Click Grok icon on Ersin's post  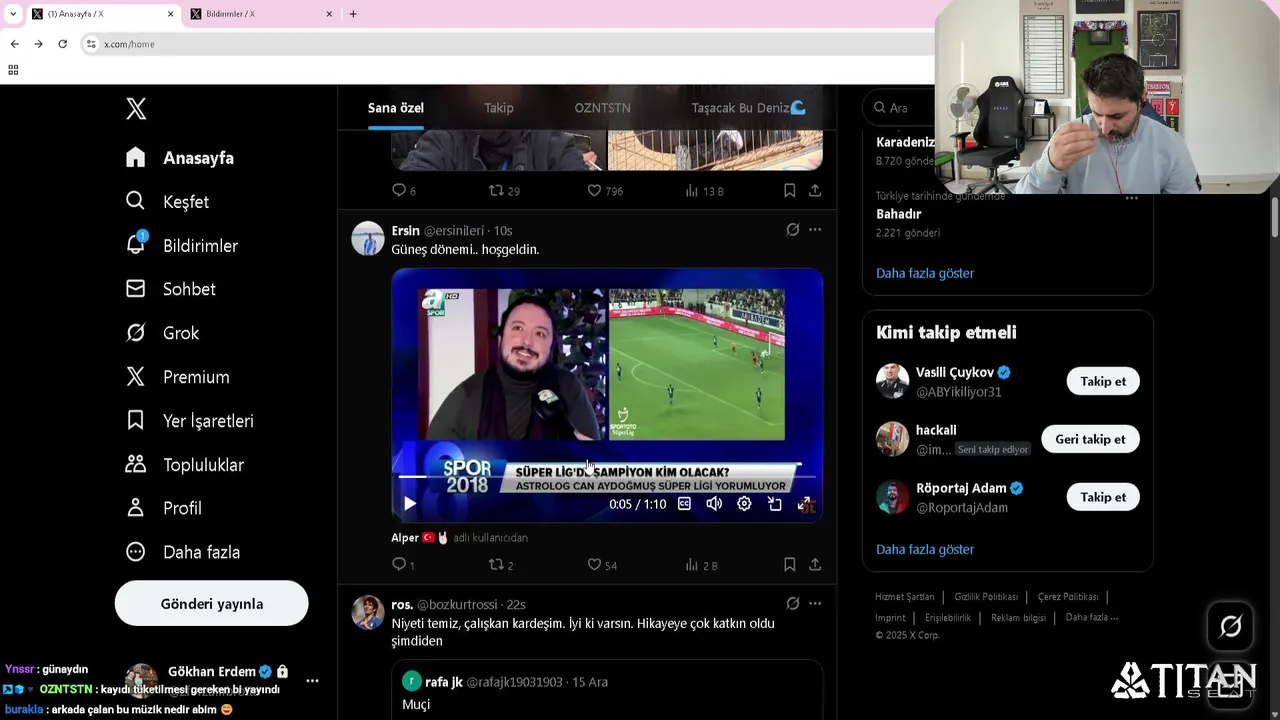coord(792,230)
